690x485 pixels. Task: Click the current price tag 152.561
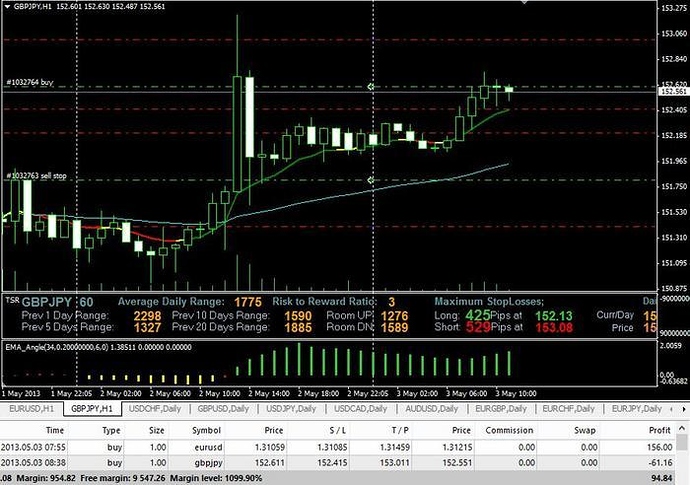673,92
